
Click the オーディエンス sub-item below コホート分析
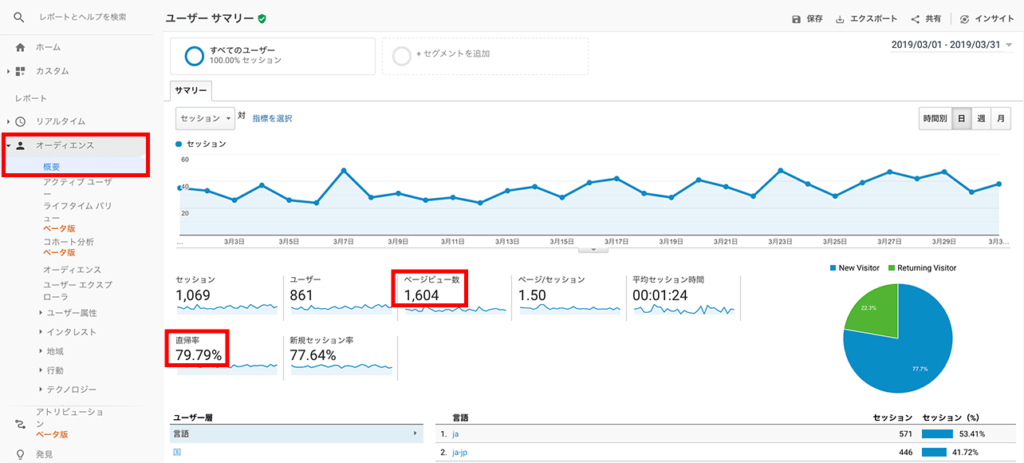[x=72, y=269]
